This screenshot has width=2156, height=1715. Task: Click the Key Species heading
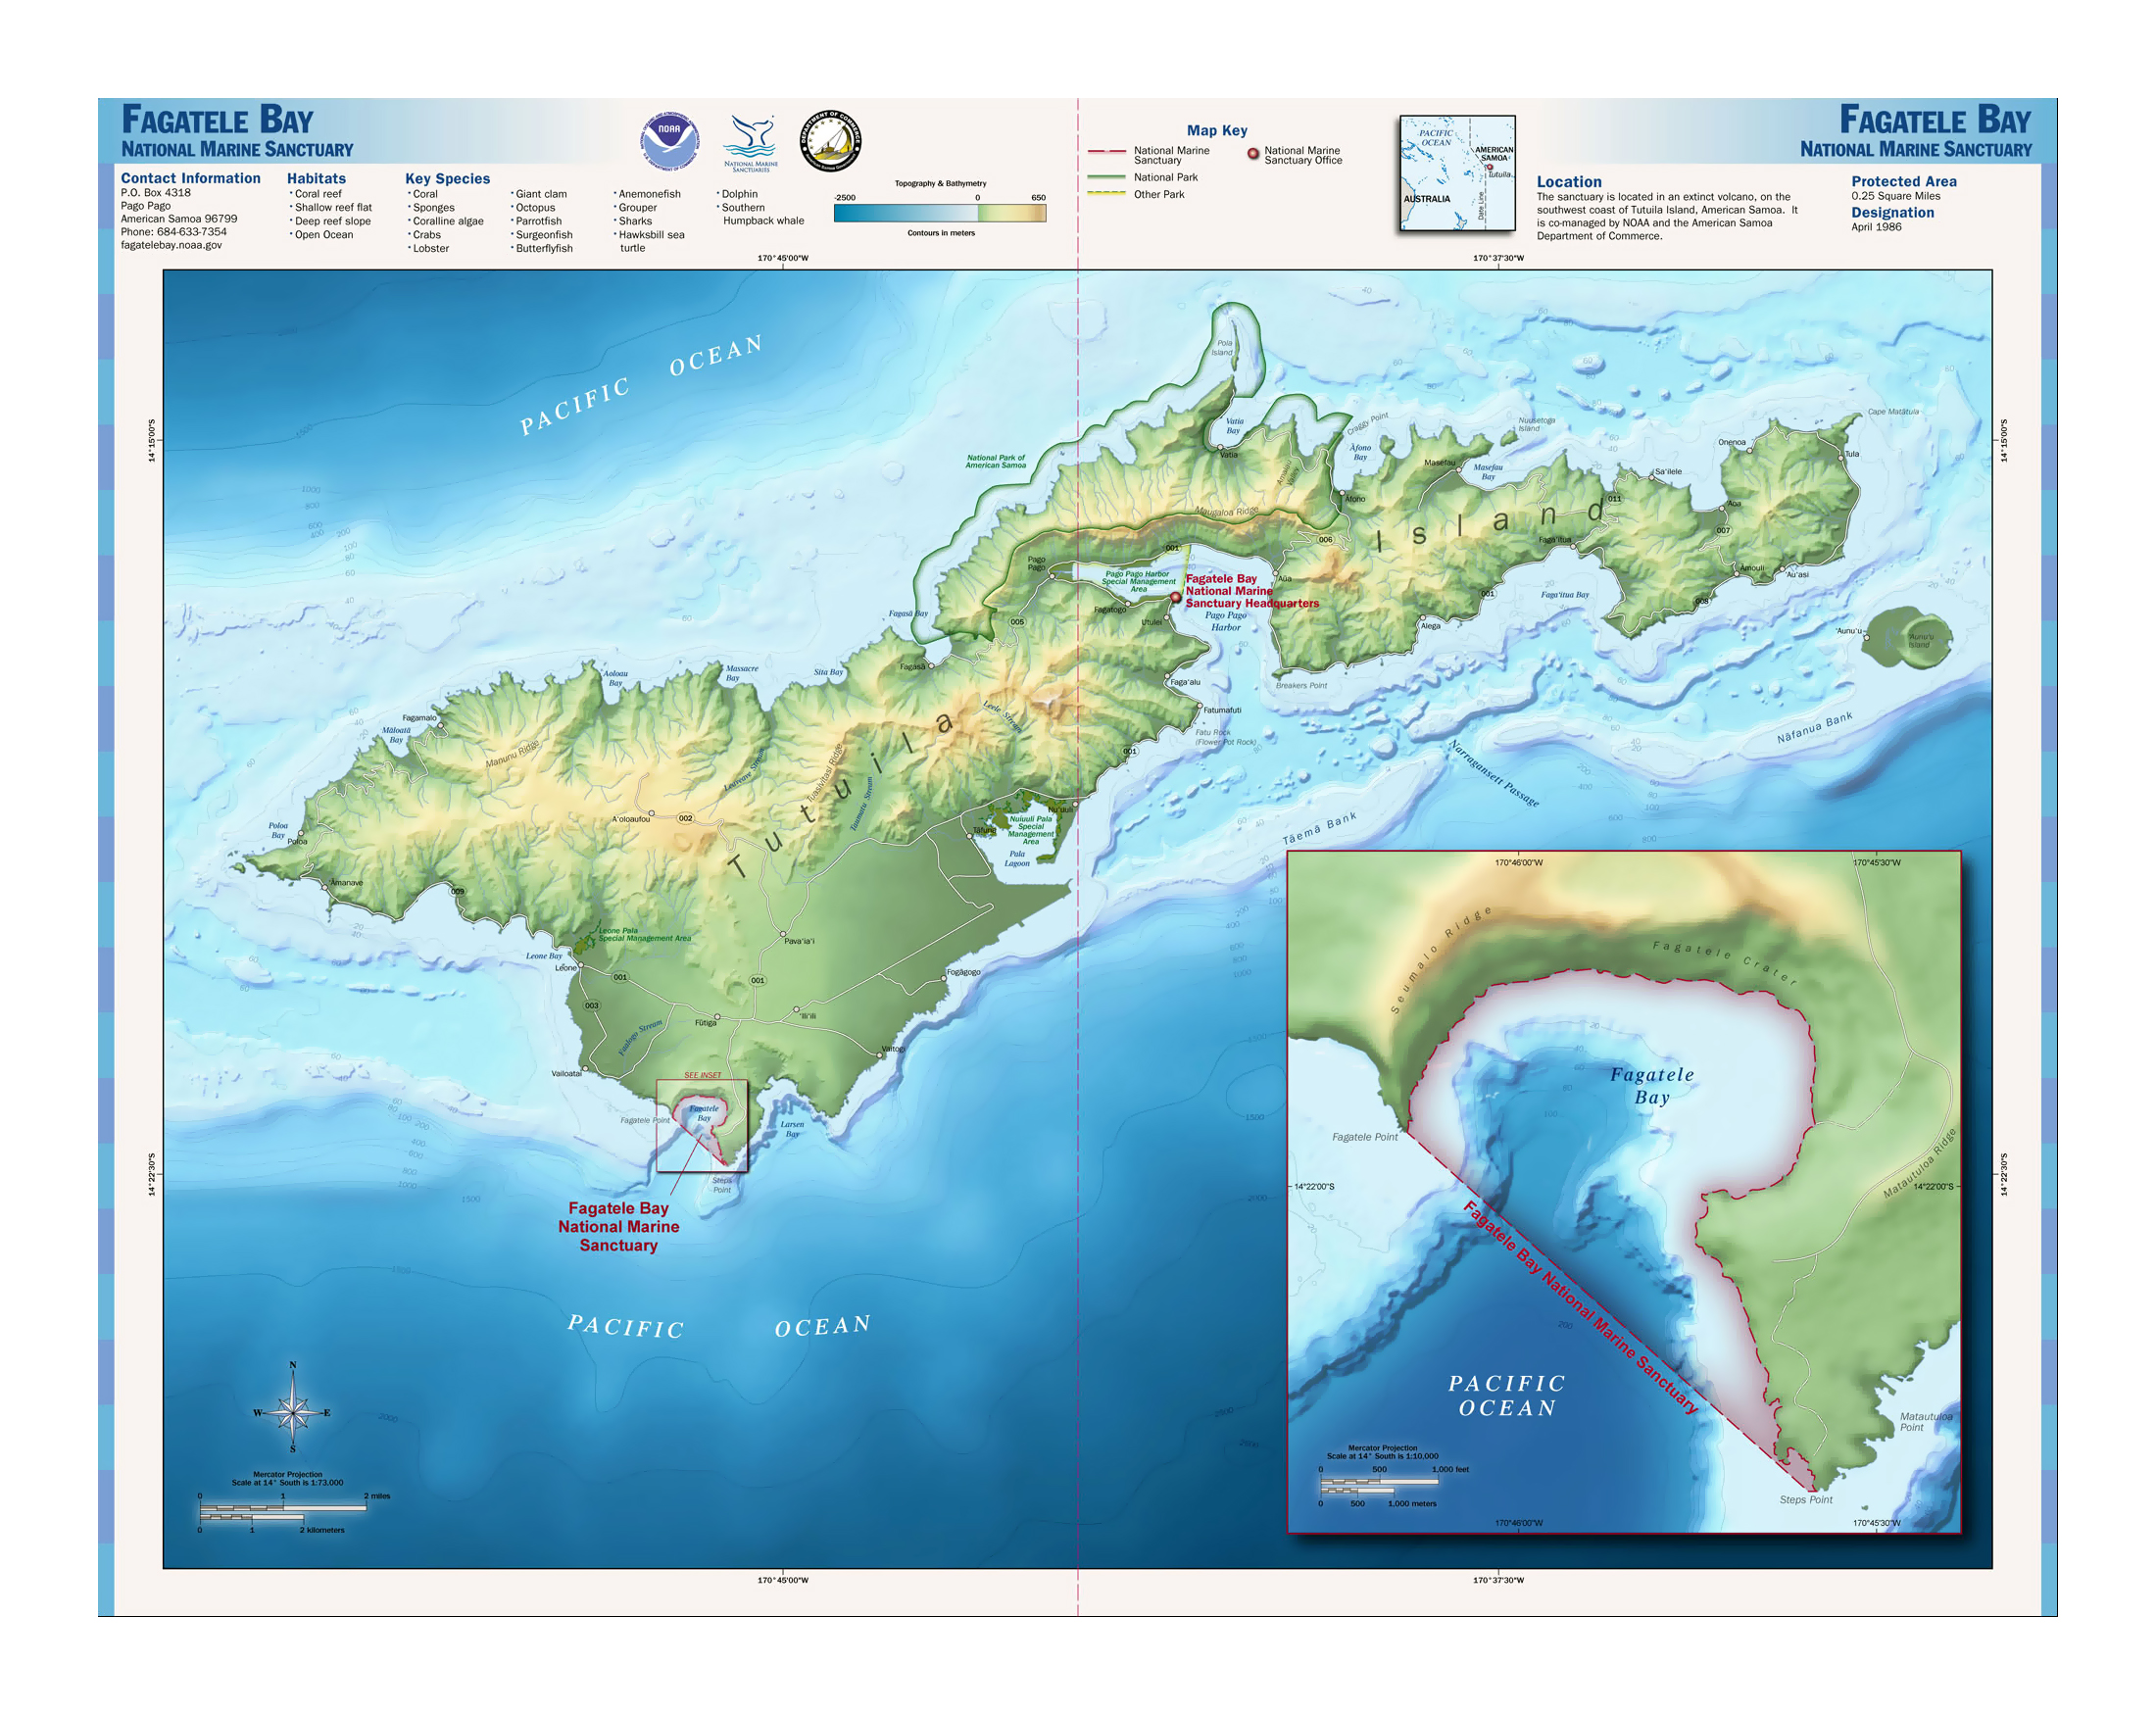point(447,178)
